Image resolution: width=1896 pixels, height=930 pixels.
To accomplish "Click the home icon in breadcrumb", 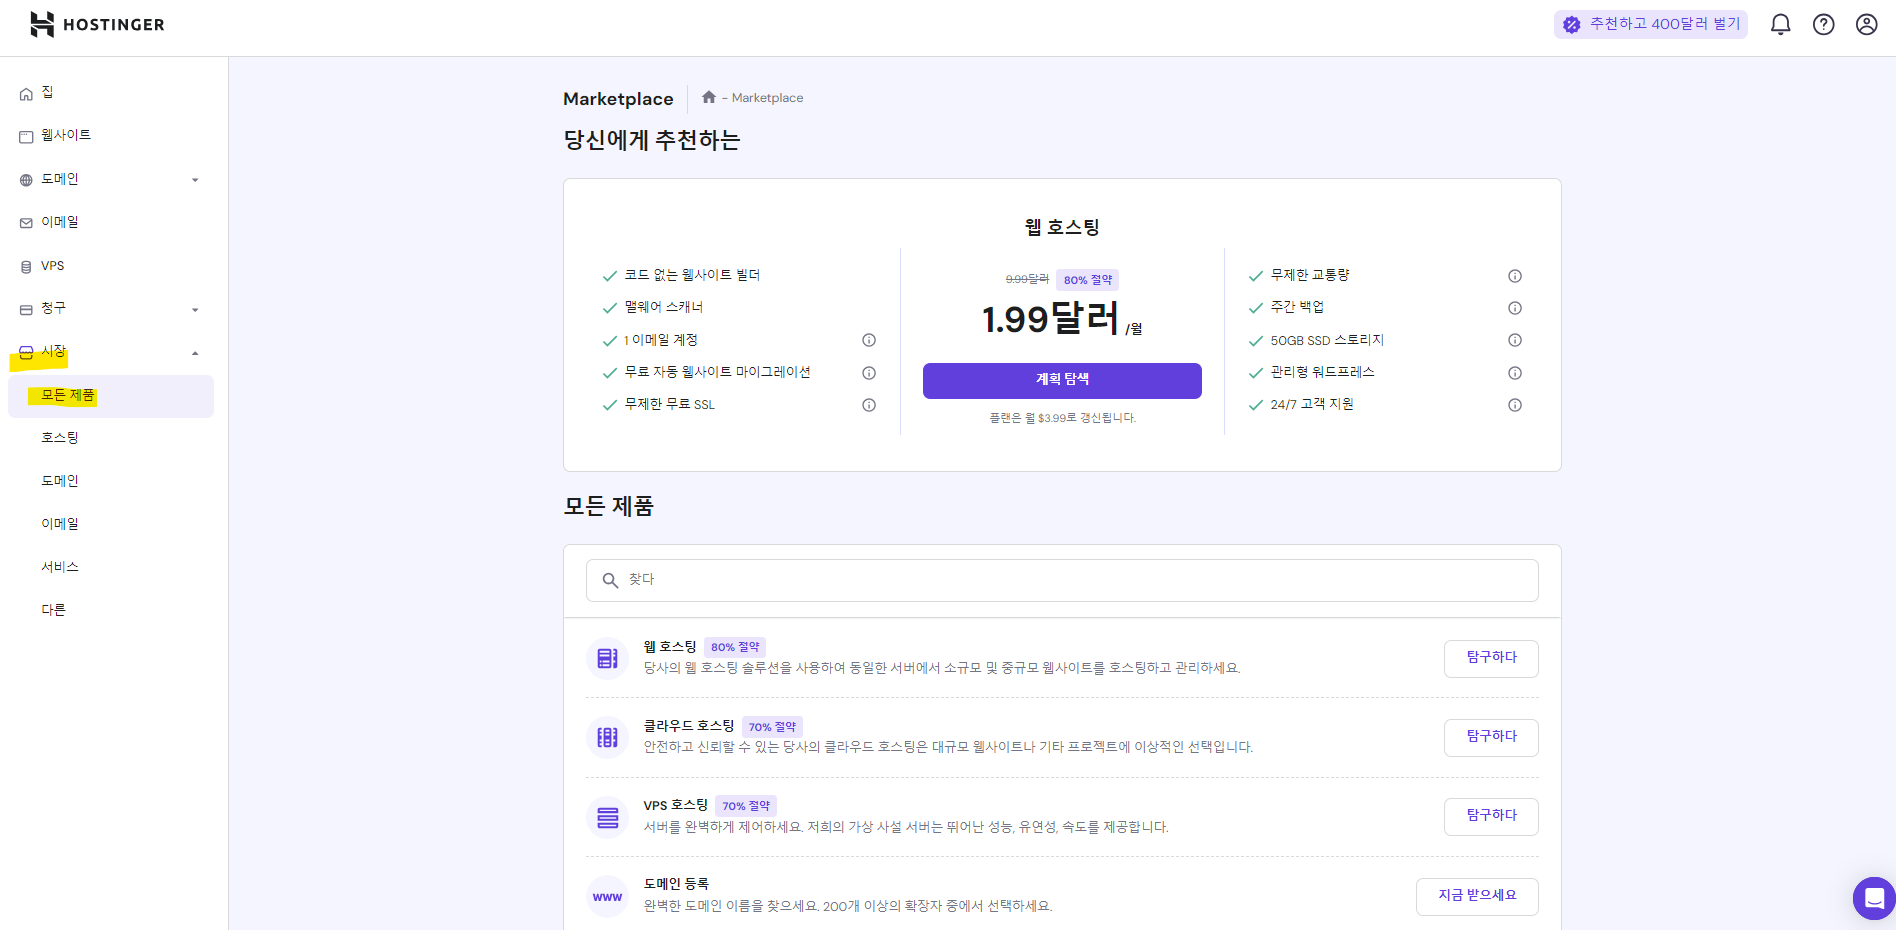I will (x=708, y=97).
